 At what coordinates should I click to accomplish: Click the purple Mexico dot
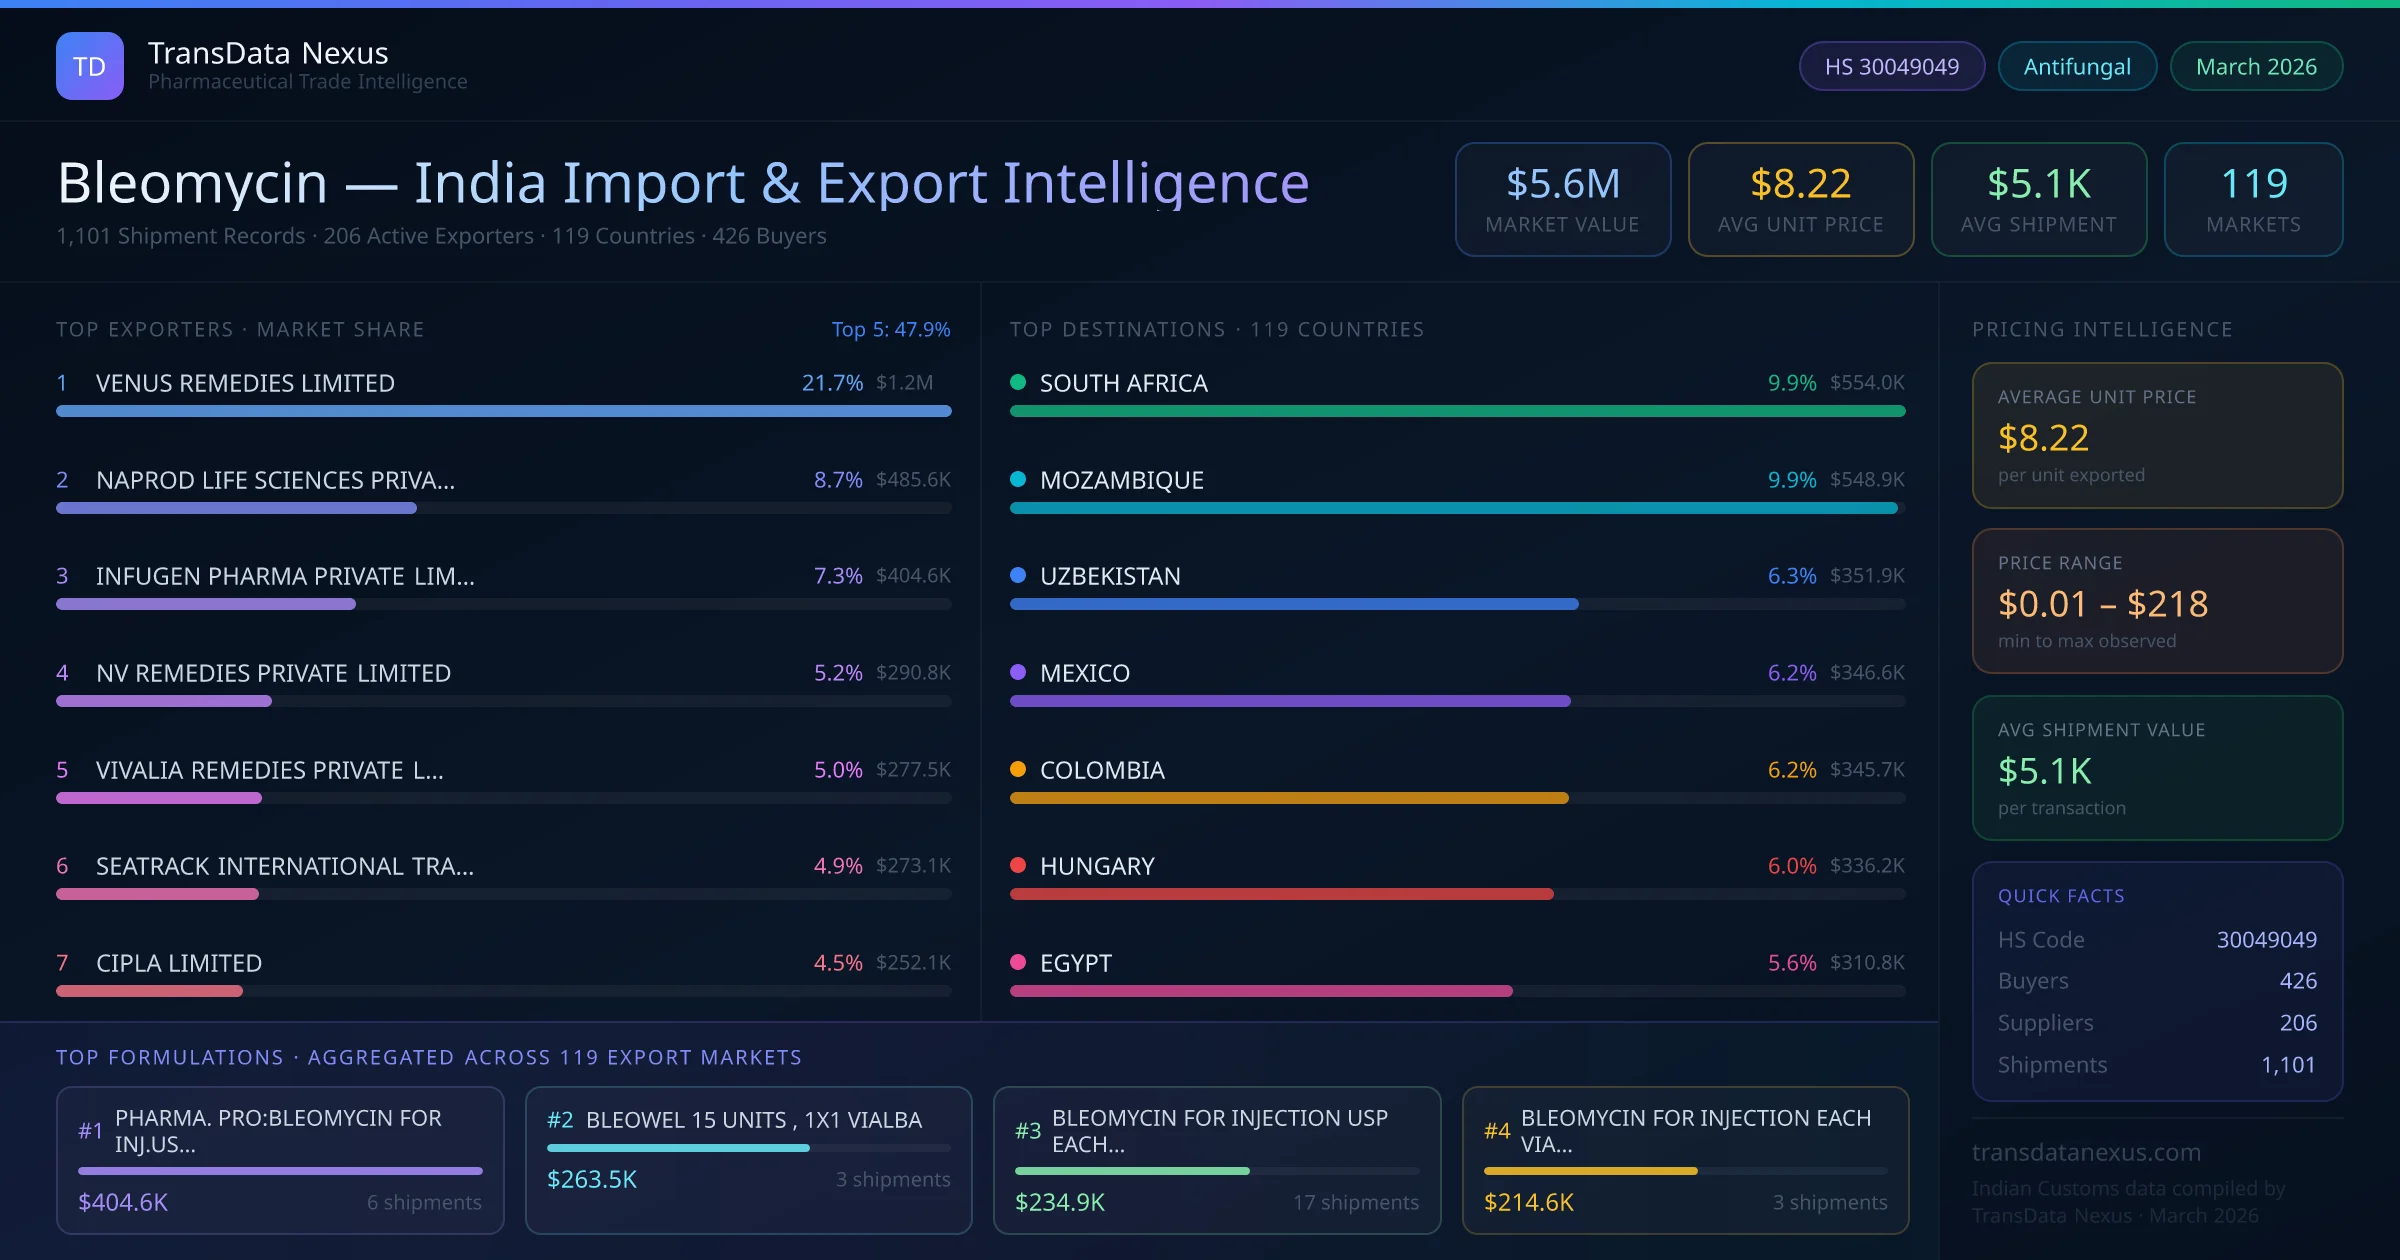point(1018,672)
